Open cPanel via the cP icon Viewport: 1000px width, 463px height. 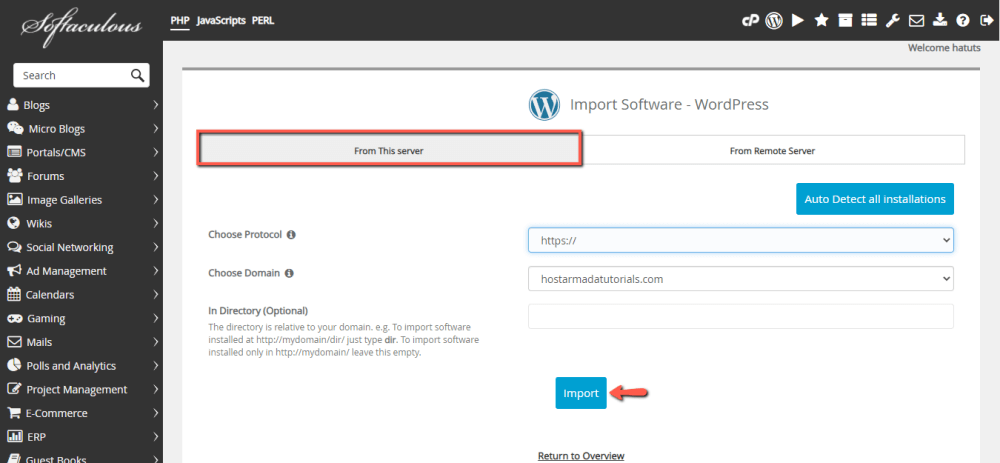coord(750,20)
